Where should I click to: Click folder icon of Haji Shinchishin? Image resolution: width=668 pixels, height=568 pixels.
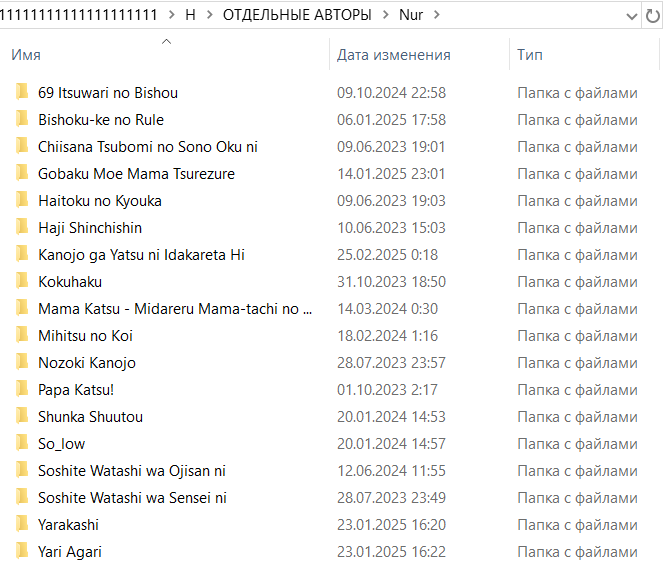tap(22, 227)
